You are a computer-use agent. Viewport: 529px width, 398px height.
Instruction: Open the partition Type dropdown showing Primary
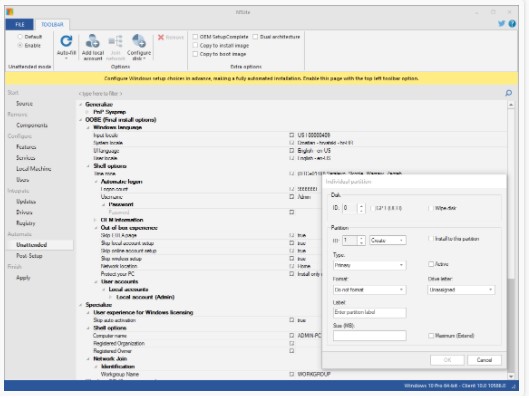point(369,265)
